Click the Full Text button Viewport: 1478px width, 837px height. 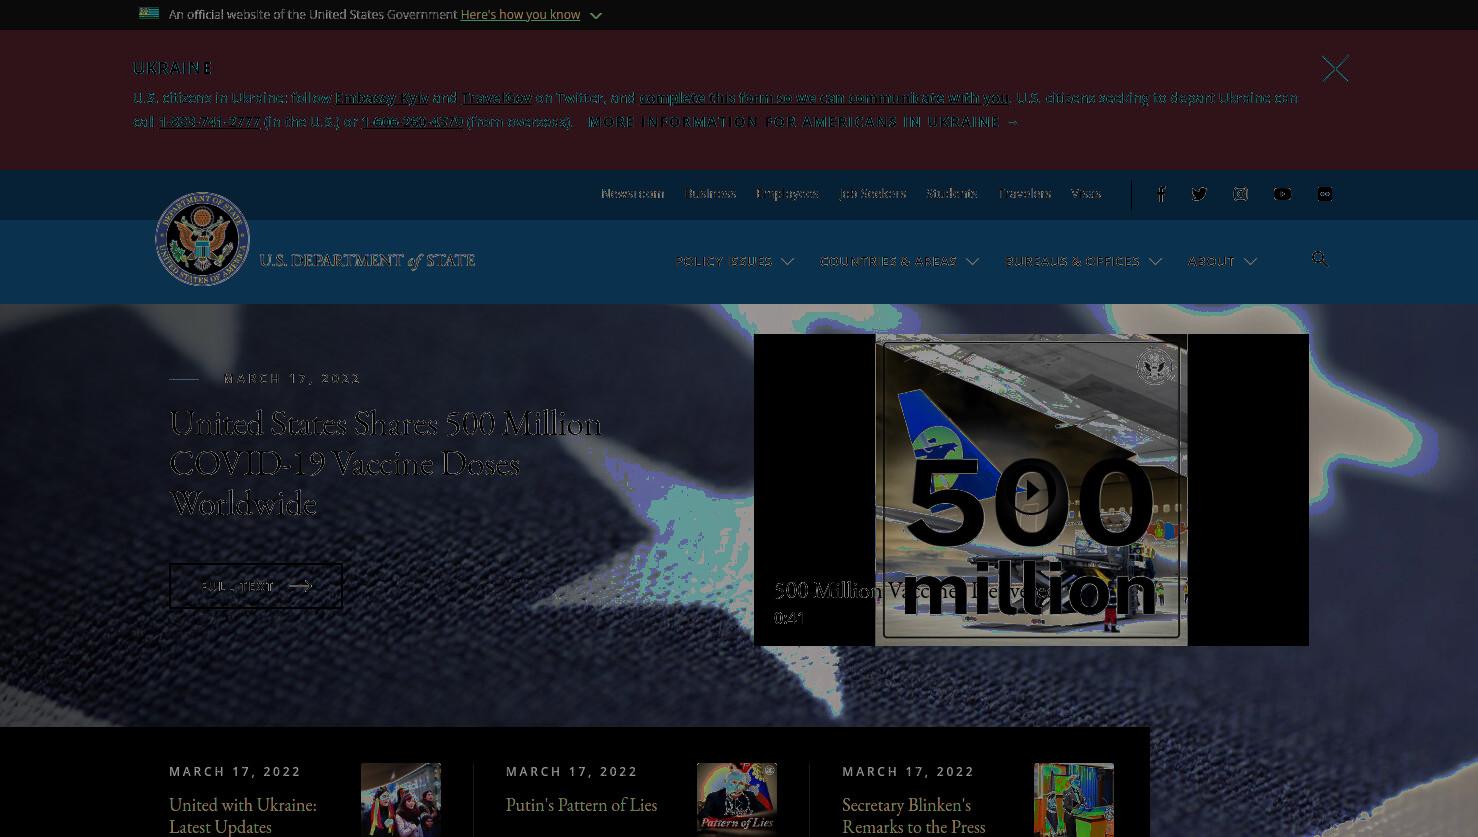[256, 586]
